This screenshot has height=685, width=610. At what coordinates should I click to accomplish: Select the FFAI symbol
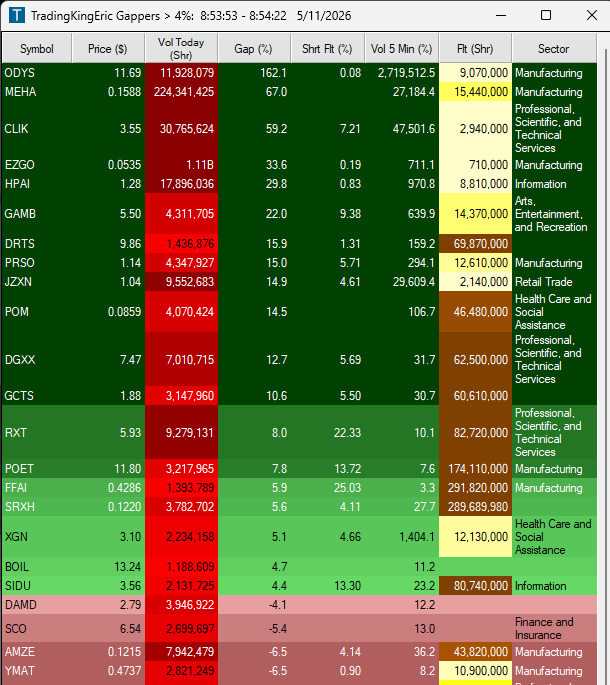pyautogui.click(x=16, y=488)
